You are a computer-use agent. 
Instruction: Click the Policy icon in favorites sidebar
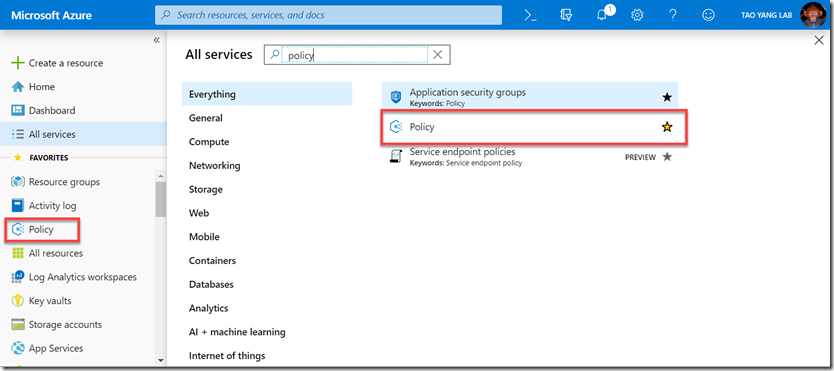pyautogui.click(x=18, y=230)
